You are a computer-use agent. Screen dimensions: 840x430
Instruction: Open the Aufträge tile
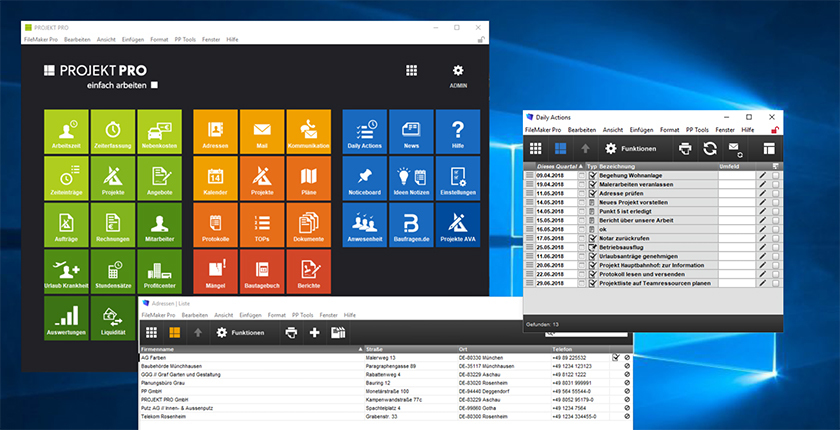tap(66, 225)
